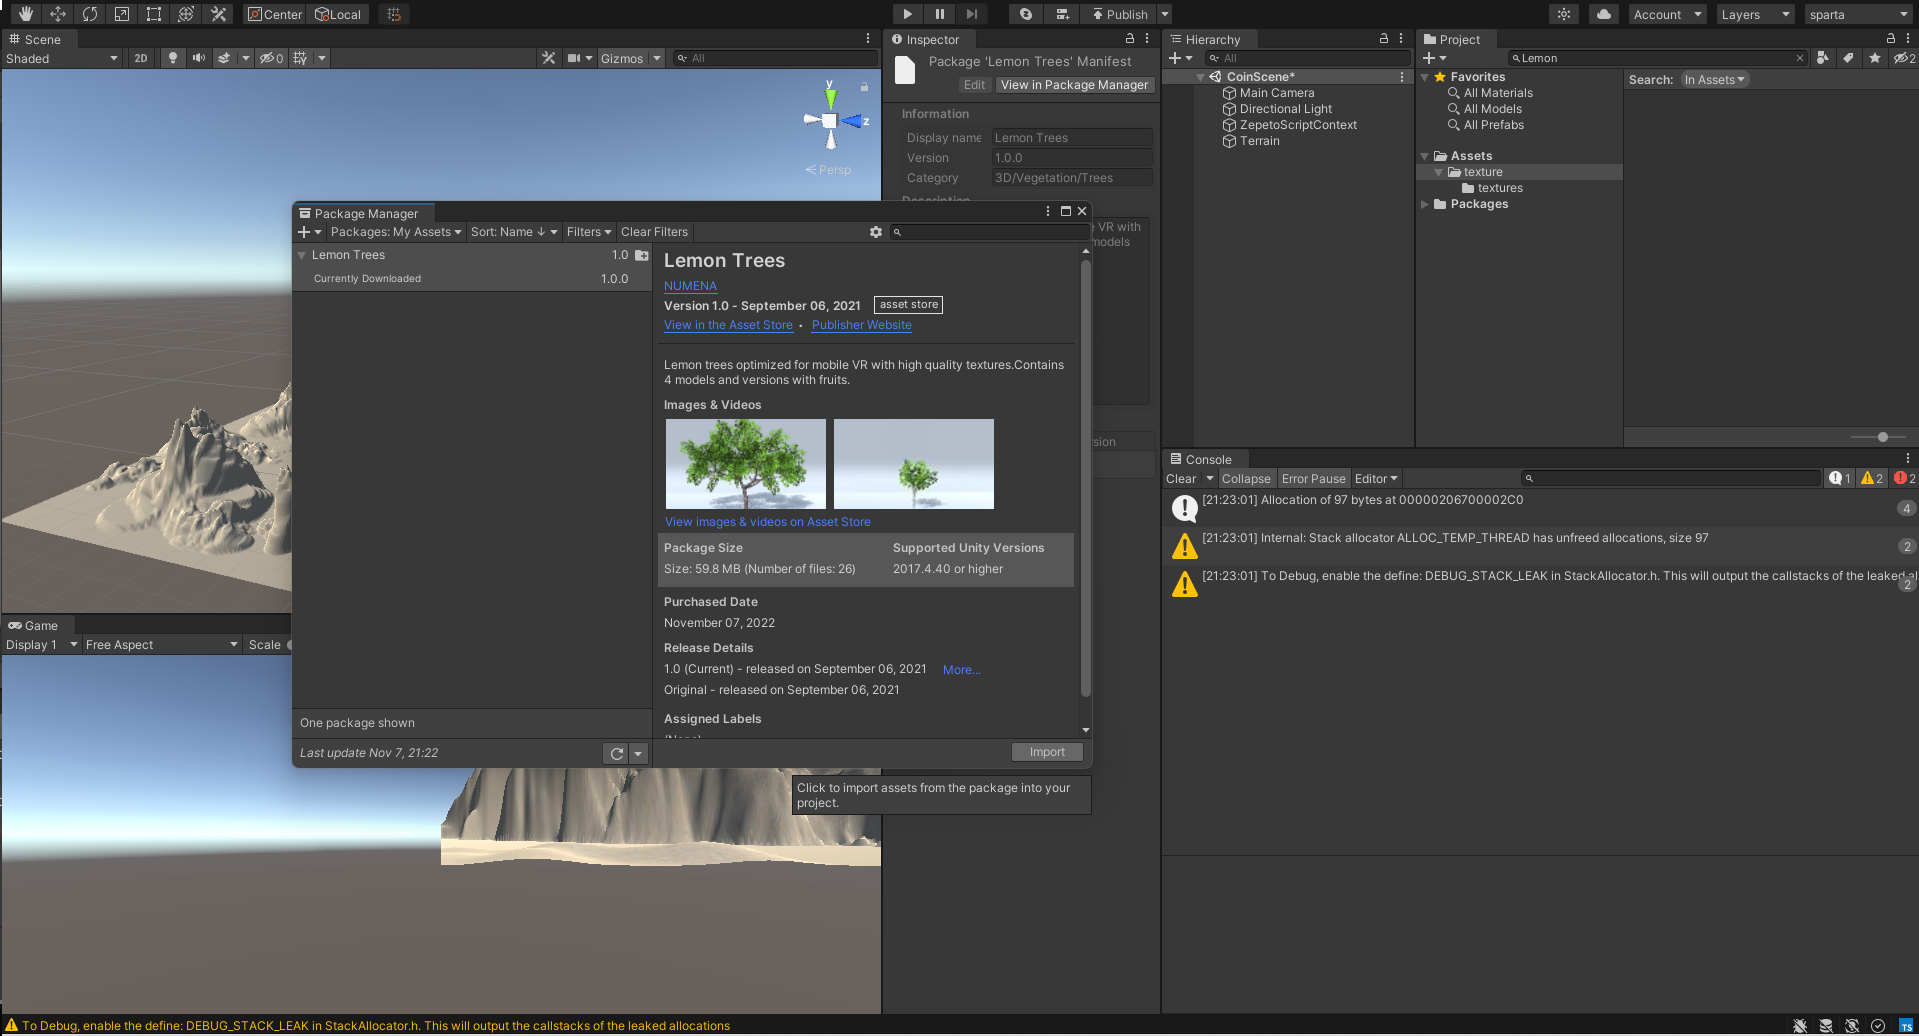Click the first Lemon Trees preview thumbnail
Viewport: 1919px width, 1036px height.
pyautogui.click(x=746, y=464)
